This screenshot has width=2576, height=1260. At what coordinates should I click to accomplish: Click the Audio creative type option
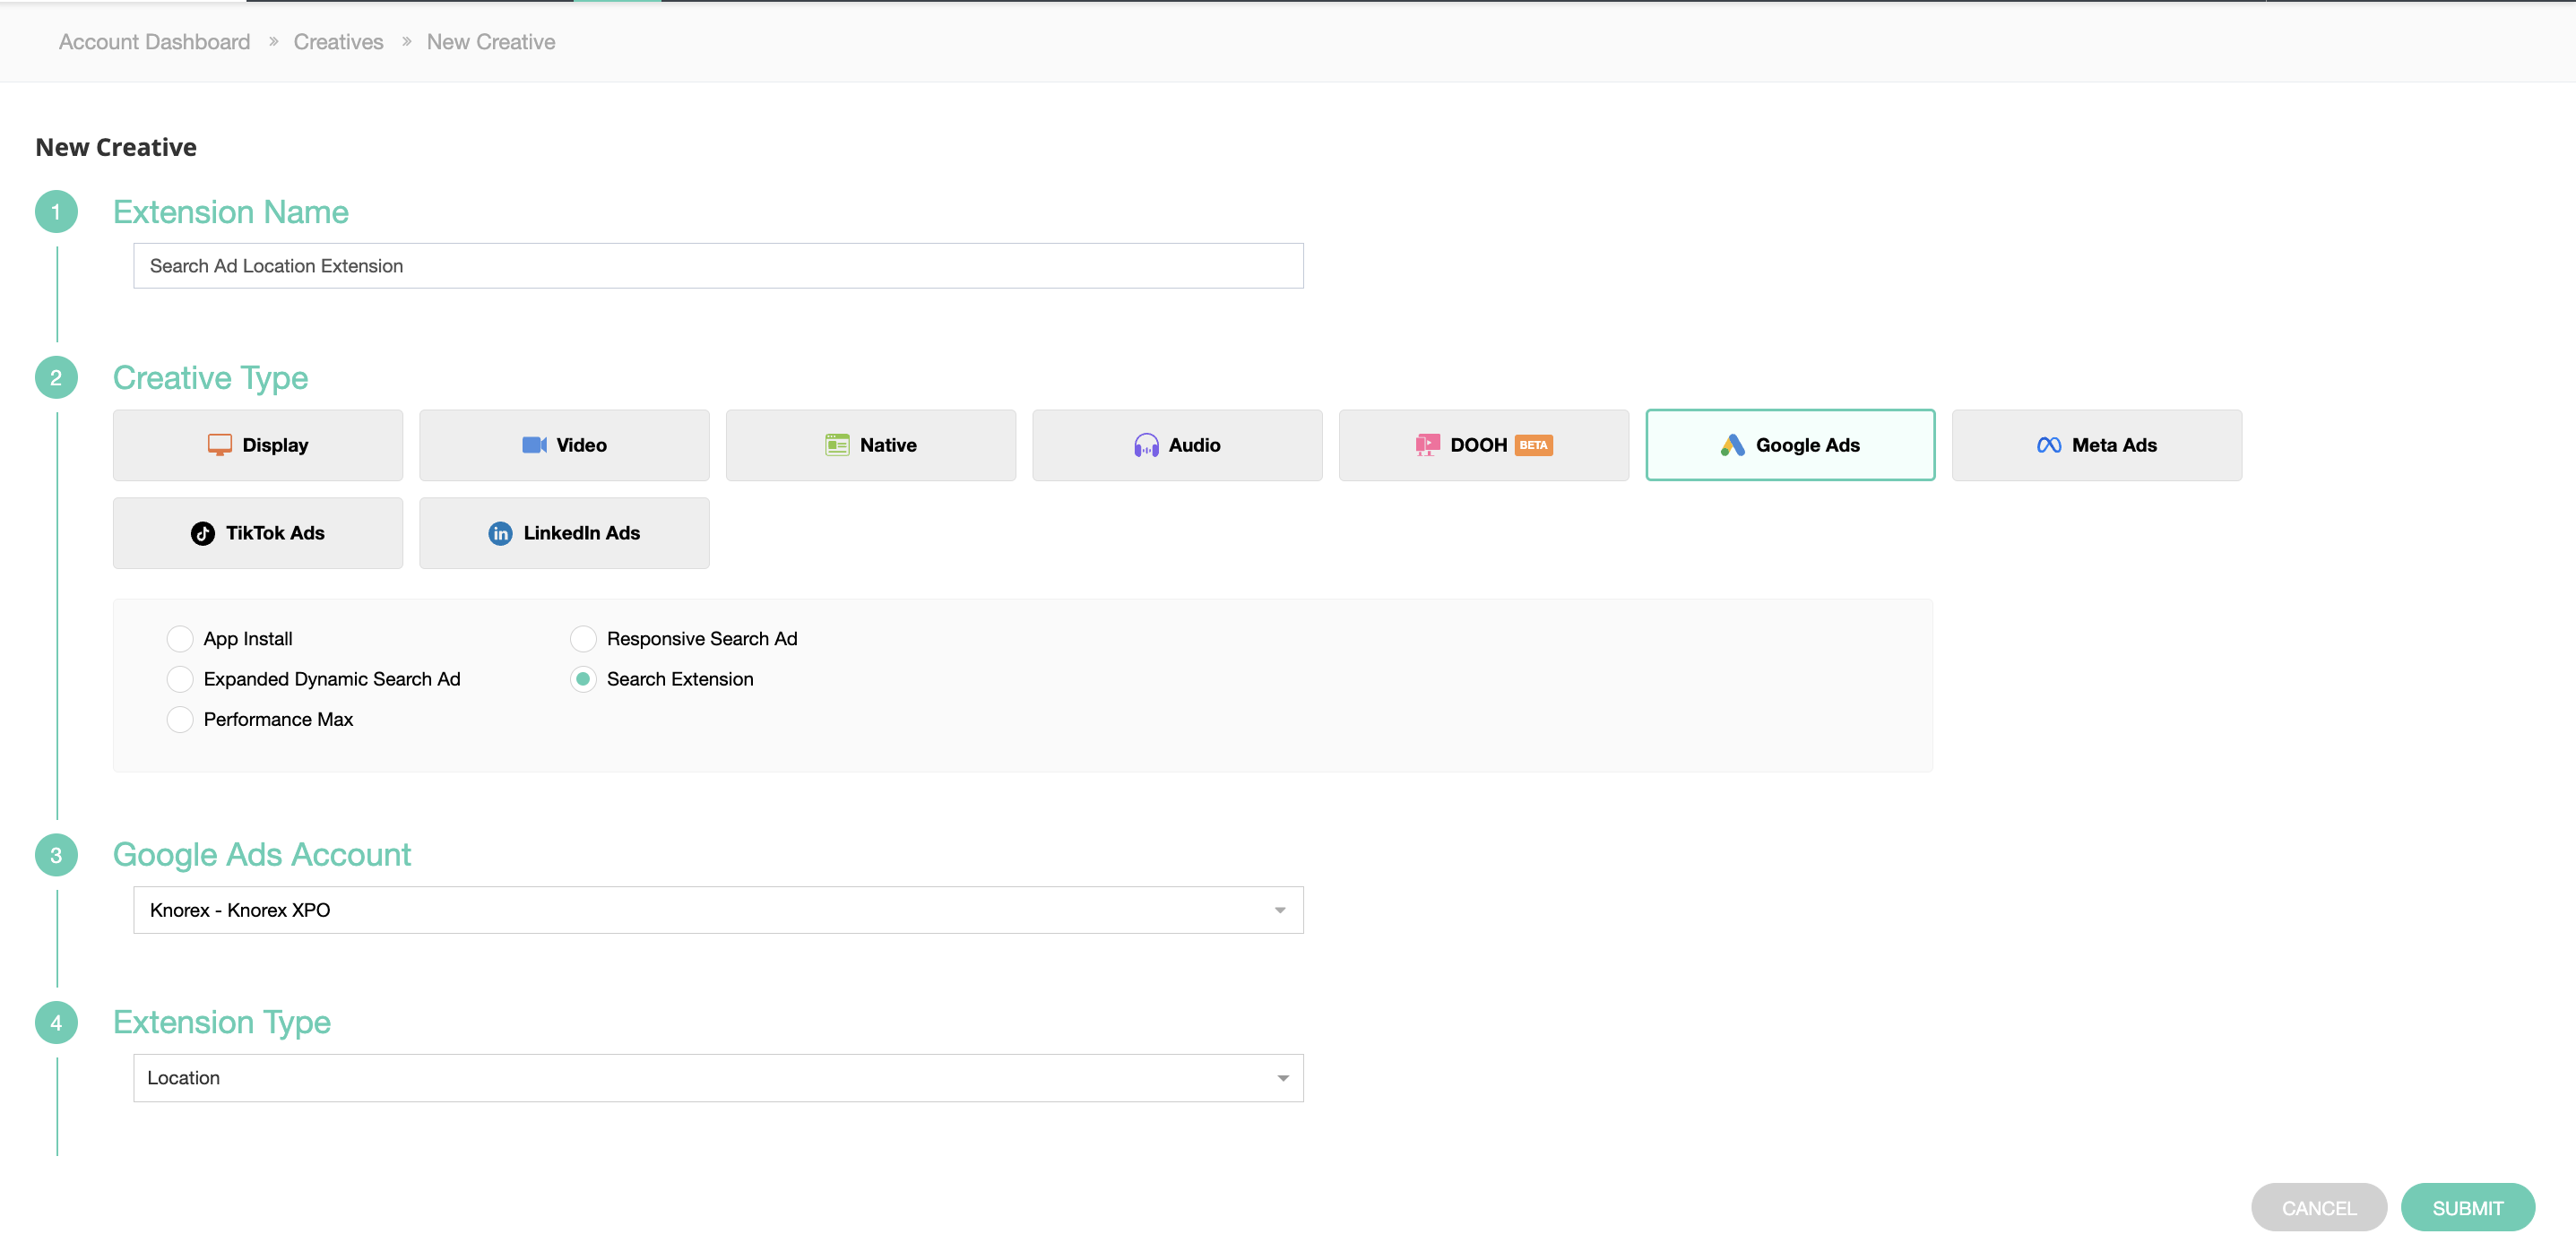tap(1177, 445)
